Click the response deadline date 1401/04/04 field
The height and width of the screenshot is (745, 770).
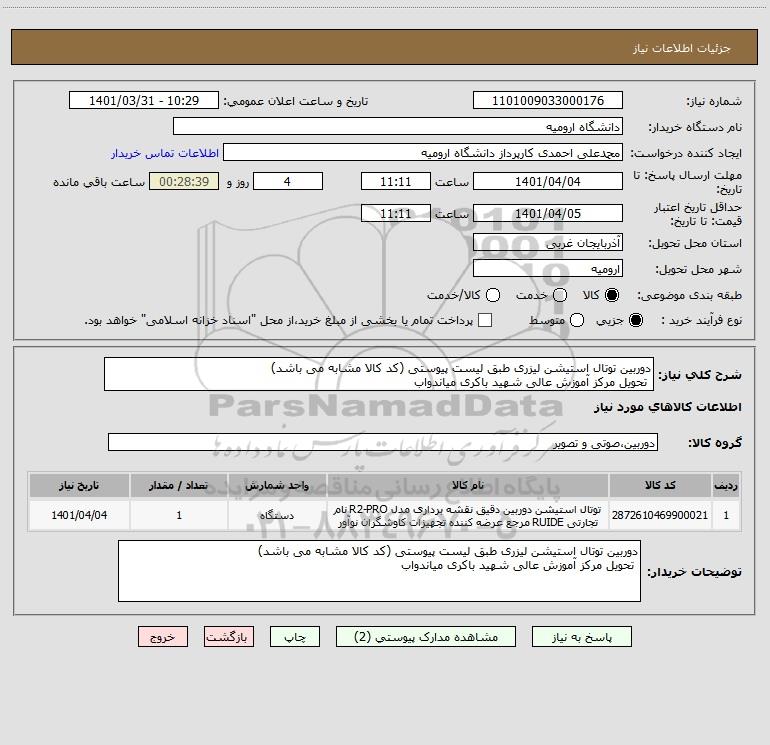point(548,182)
